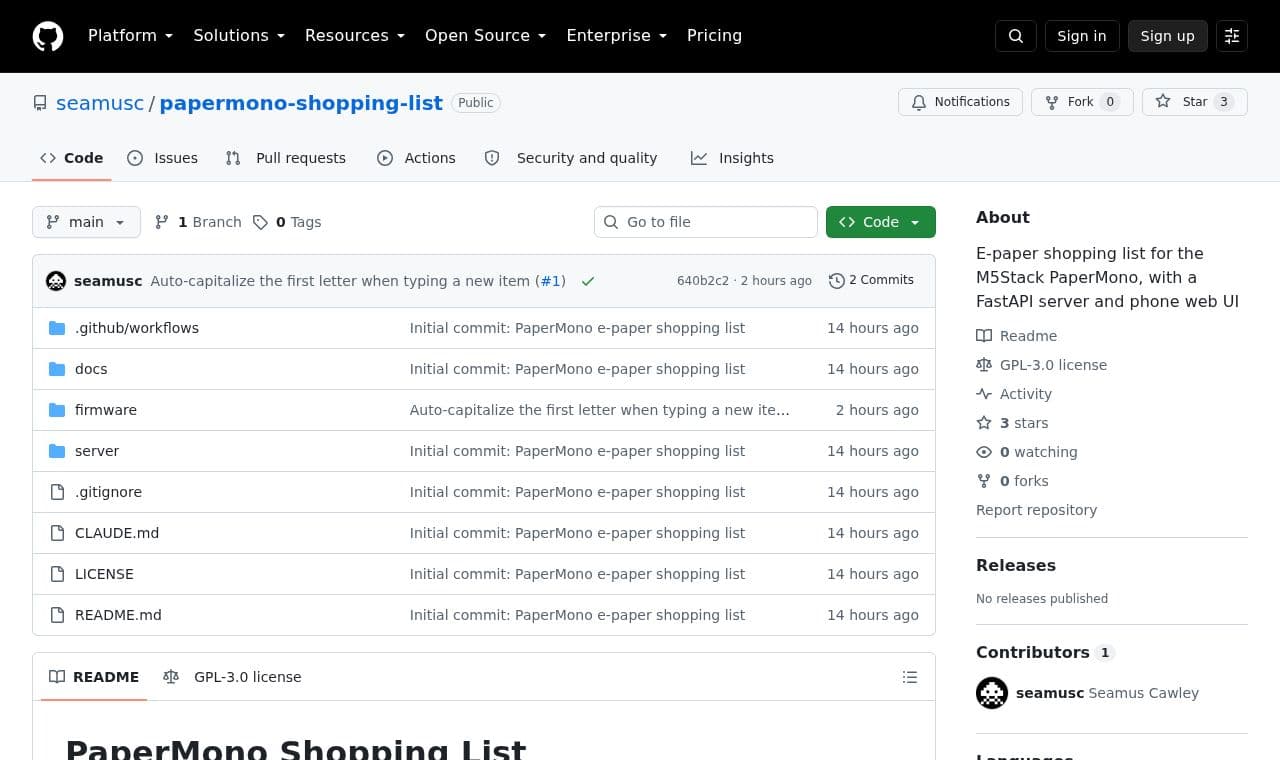Open the docs folder
The height and width of the screenshot is (760, 1280).
(x=91, y=369)
